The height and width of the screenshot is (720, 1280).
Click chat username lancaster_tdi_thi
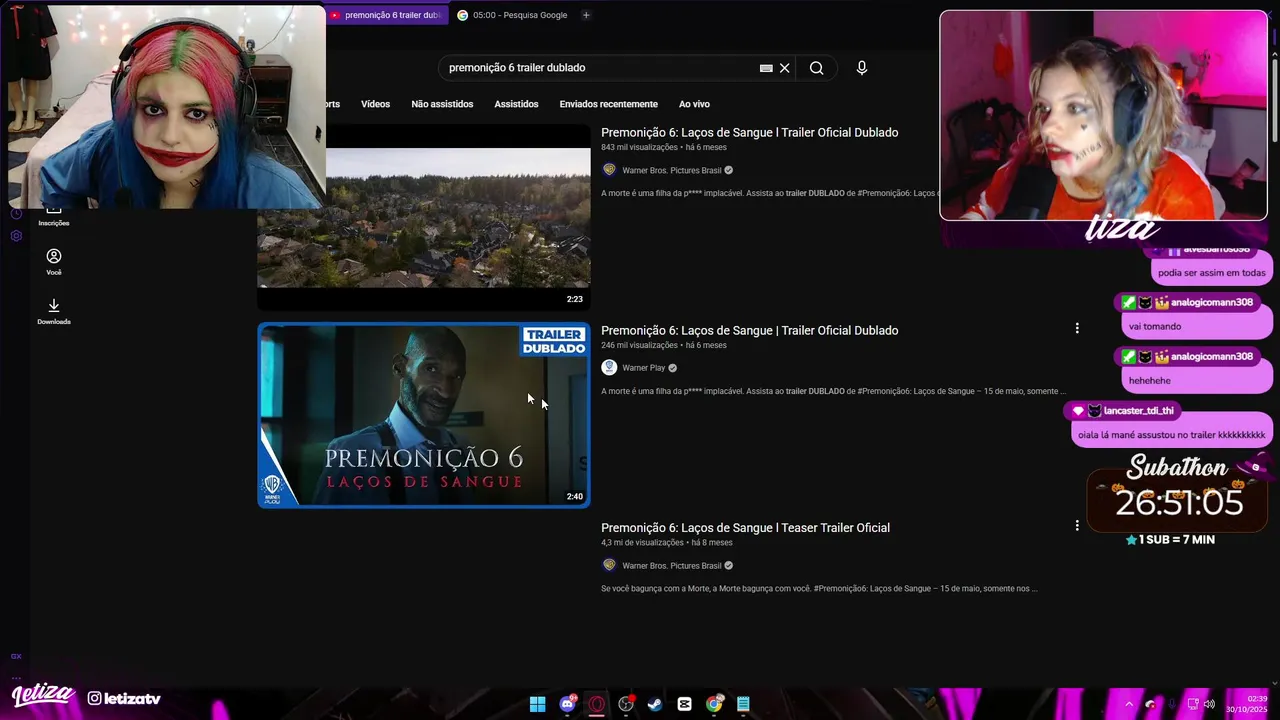tap(1138, 410)
